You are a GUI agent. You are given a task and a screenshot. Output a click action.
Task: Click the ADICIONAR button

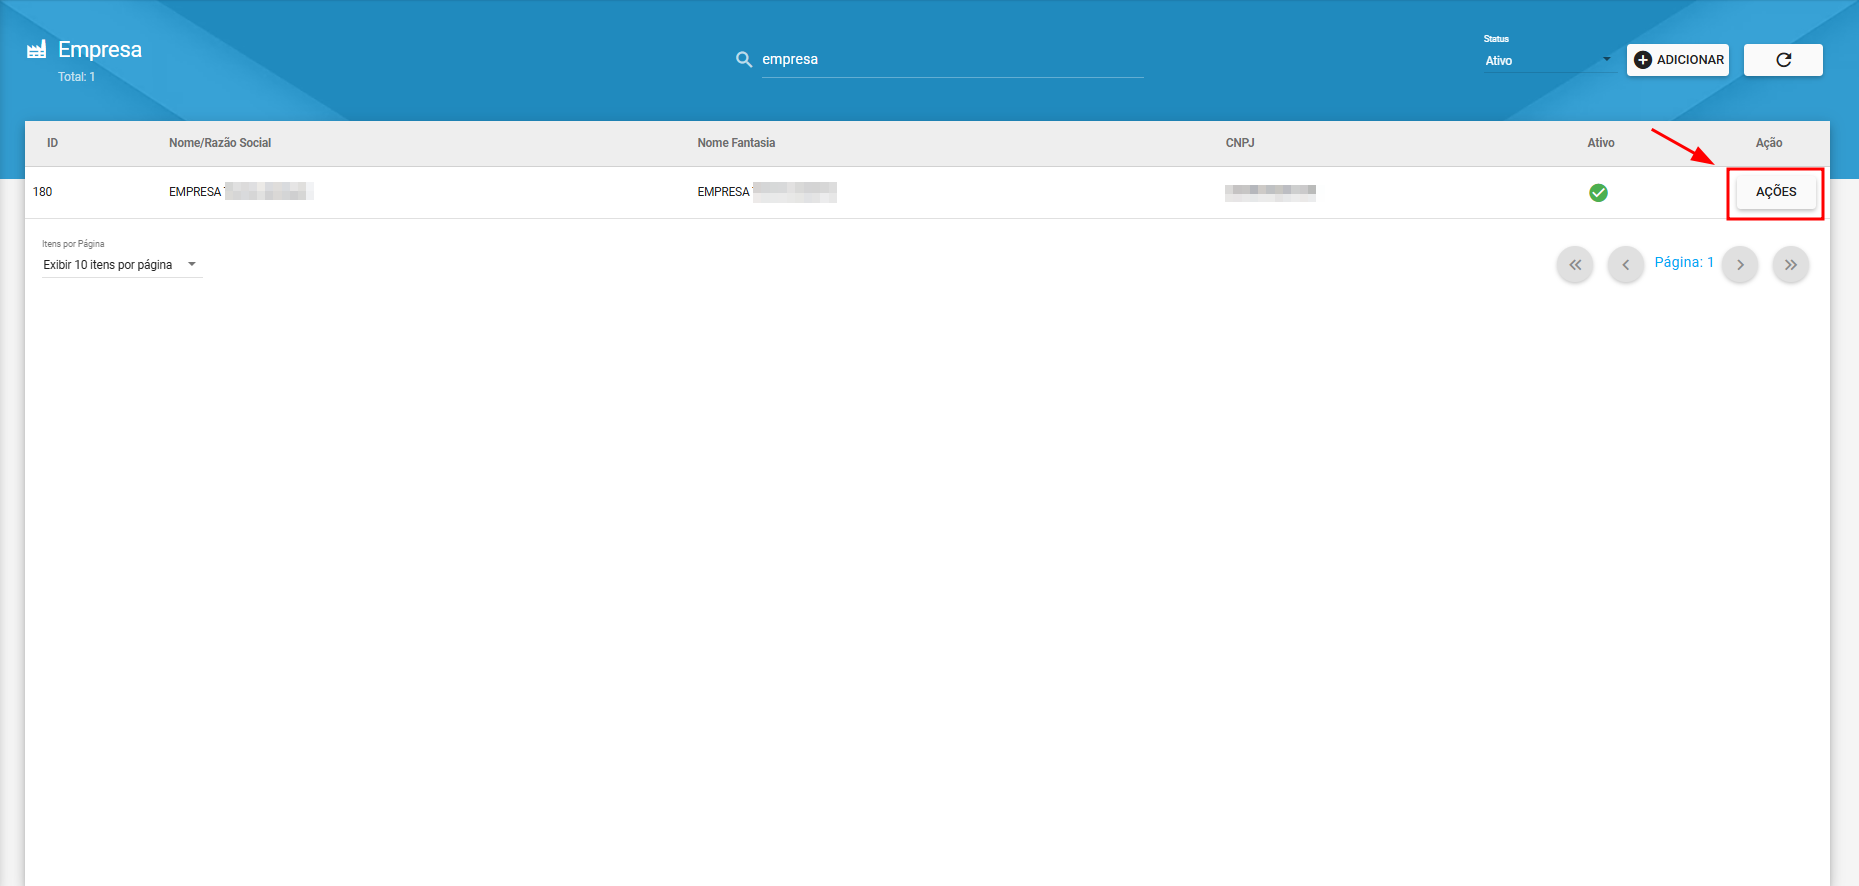pyautogui.click(x=1678, y=60)
